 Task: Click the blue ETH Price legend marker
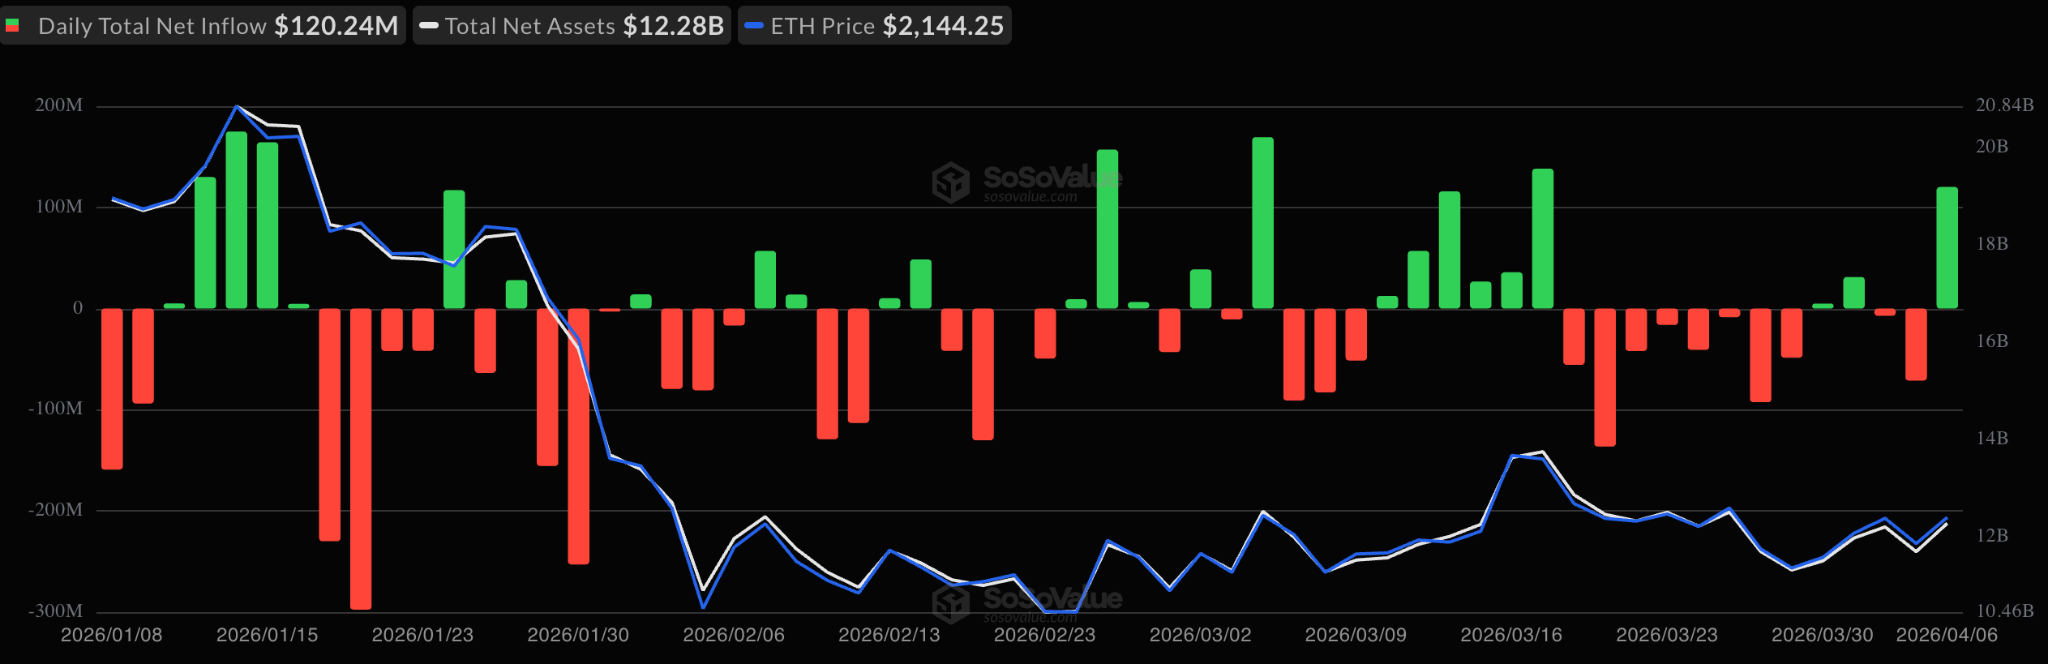click(x=754, y=26)
